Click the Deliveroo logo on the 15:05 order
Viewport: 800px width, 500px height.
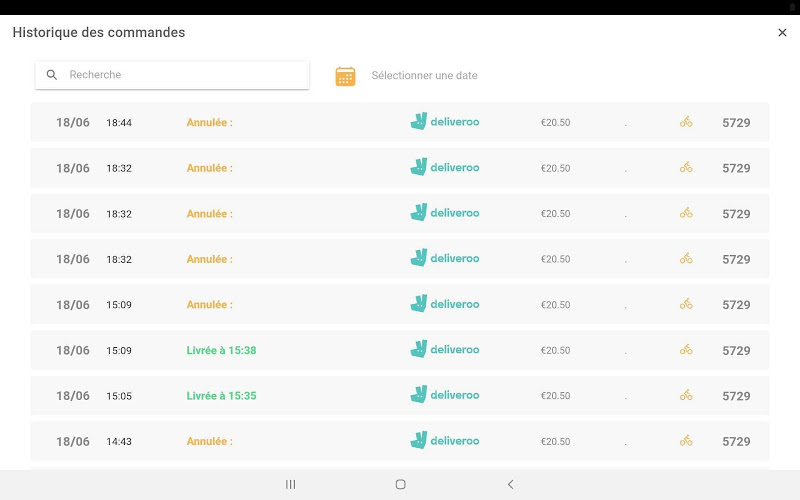coord(445,394)
